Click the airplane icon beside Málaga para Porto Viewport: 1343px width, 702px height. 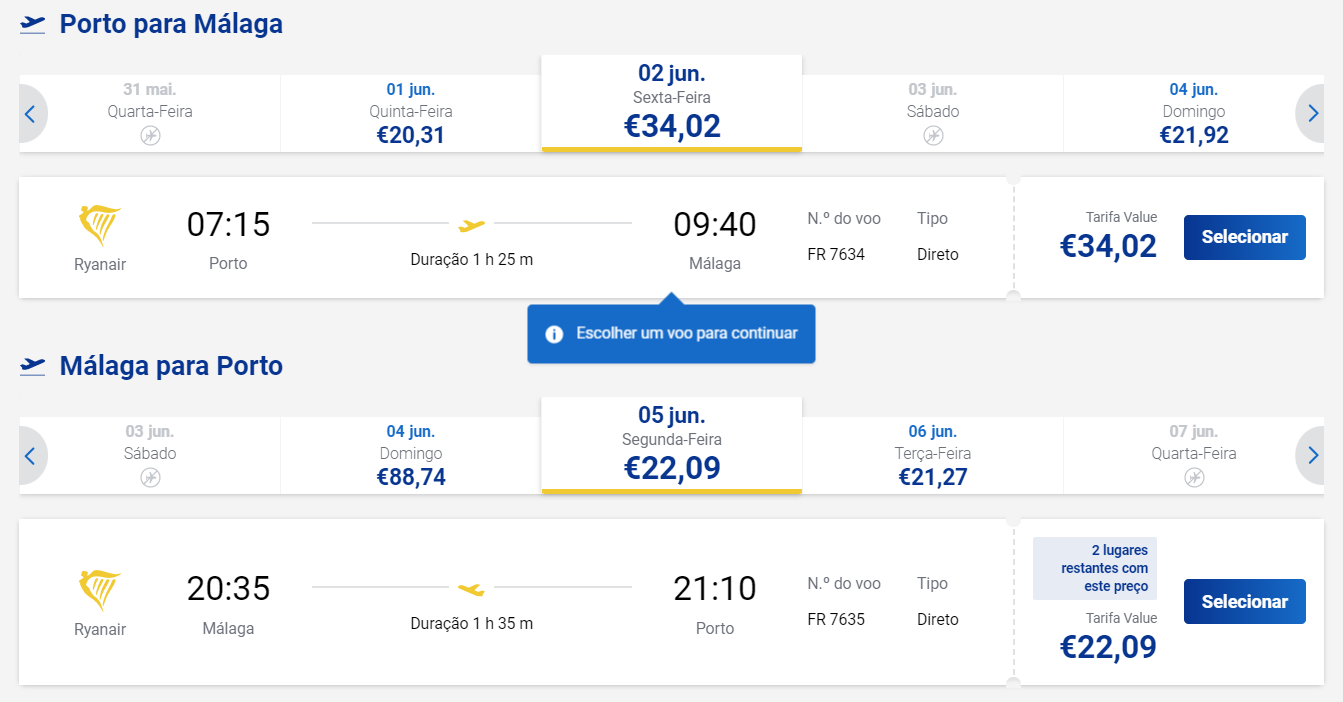click(33, 366)
